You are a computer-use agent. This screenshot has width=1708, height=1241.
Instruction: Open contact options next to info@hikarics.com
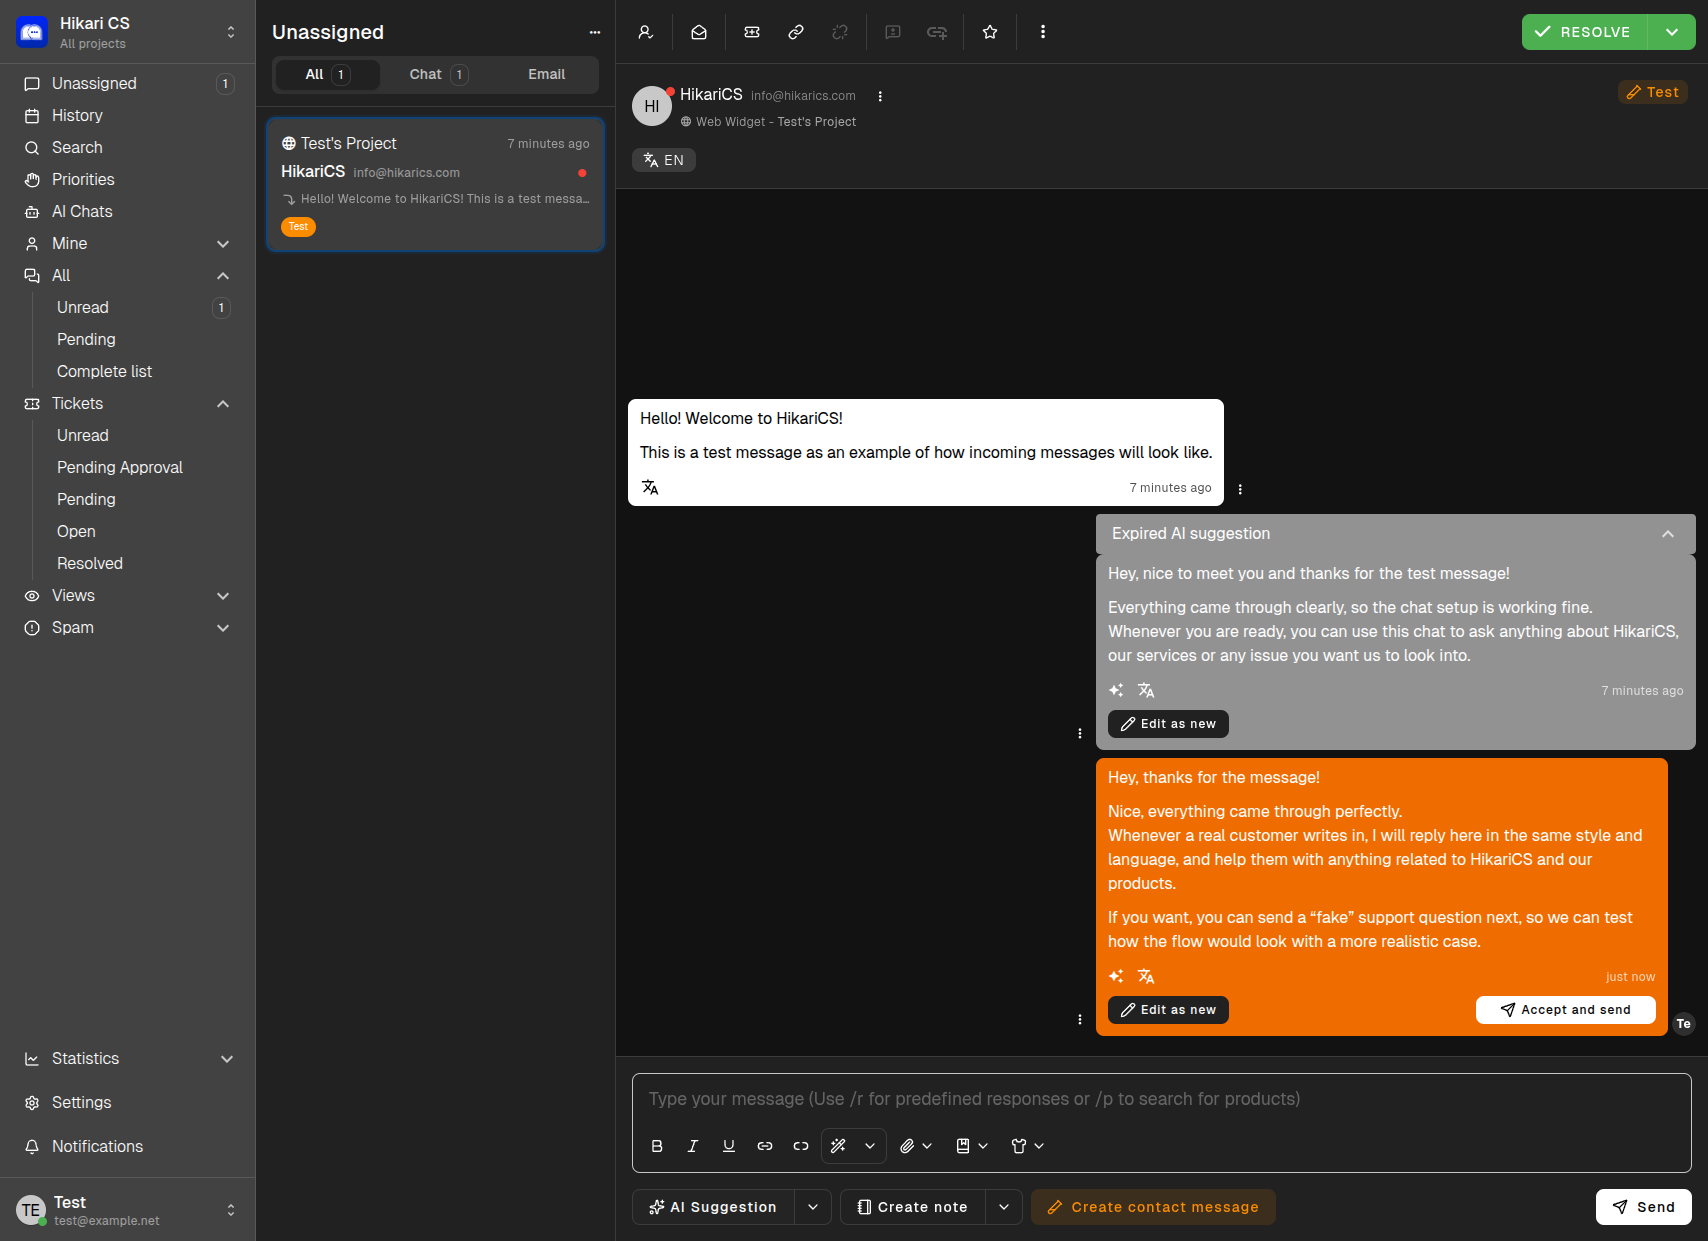click(880, 96)
